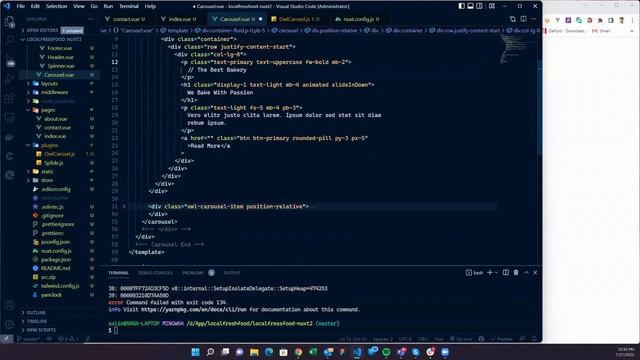The image size is (640, 360).
Task: Click the template breadcrumb item
Action: click(x=174, y=30)
